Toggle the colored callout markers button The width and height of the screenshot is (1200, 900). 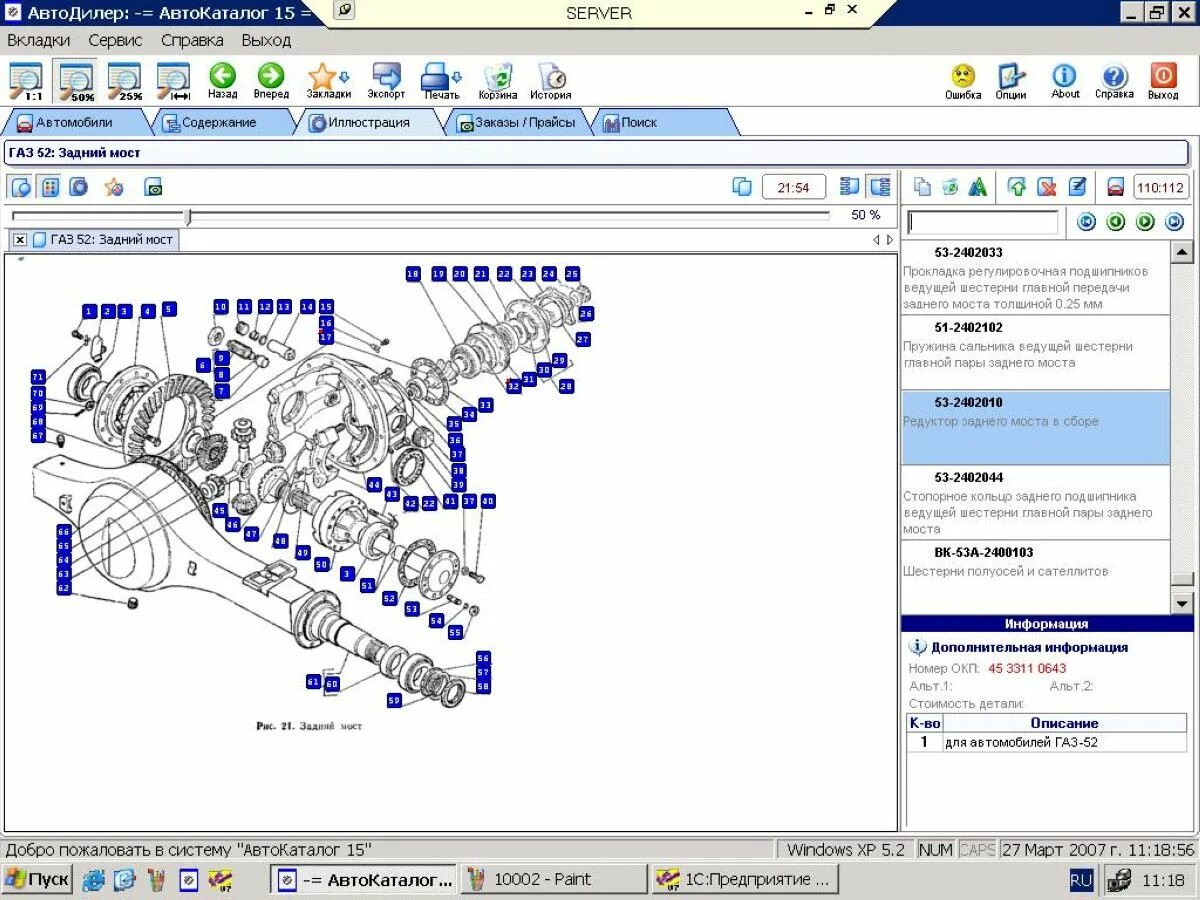pyautogui.click(x=50, y=187)
